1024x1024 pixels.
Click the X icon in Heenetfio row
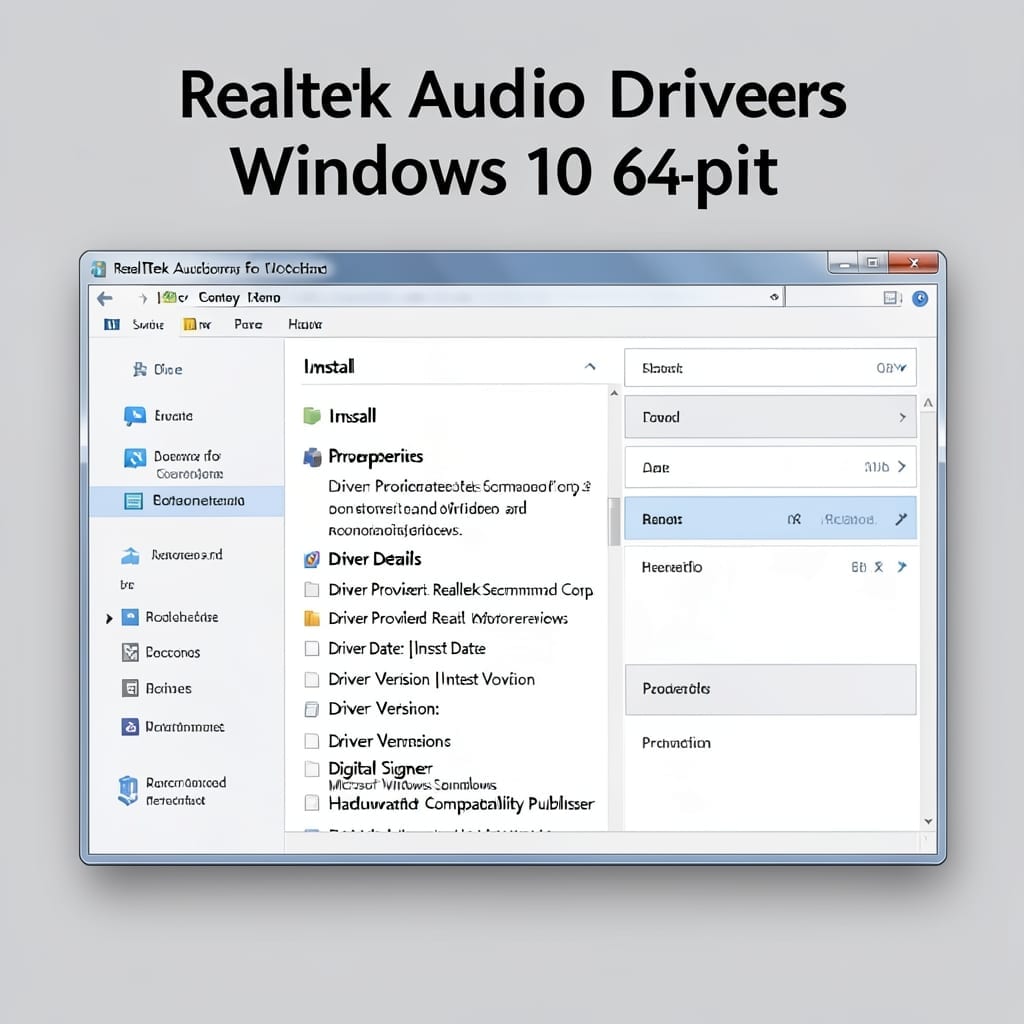pyautogui.click(x=879, y=567)
